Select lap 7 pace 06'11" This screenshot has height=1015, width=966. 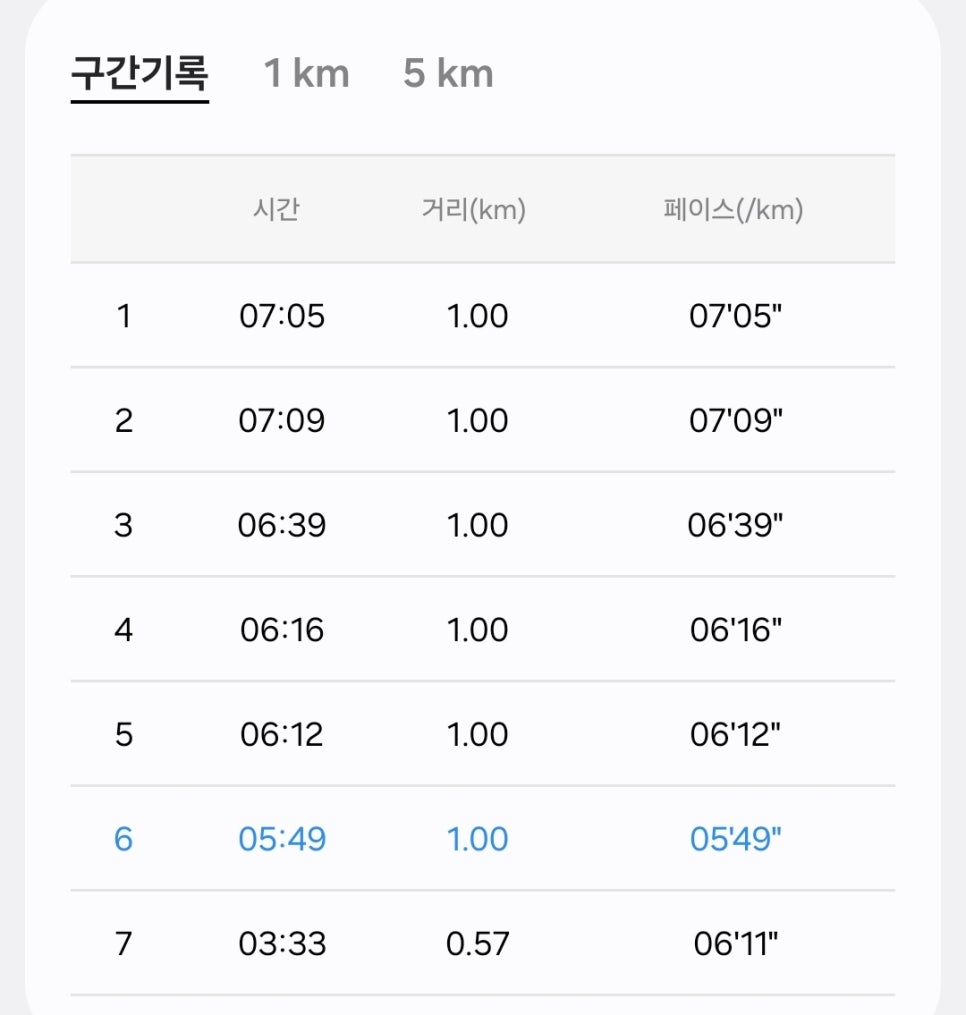(736, 944)
